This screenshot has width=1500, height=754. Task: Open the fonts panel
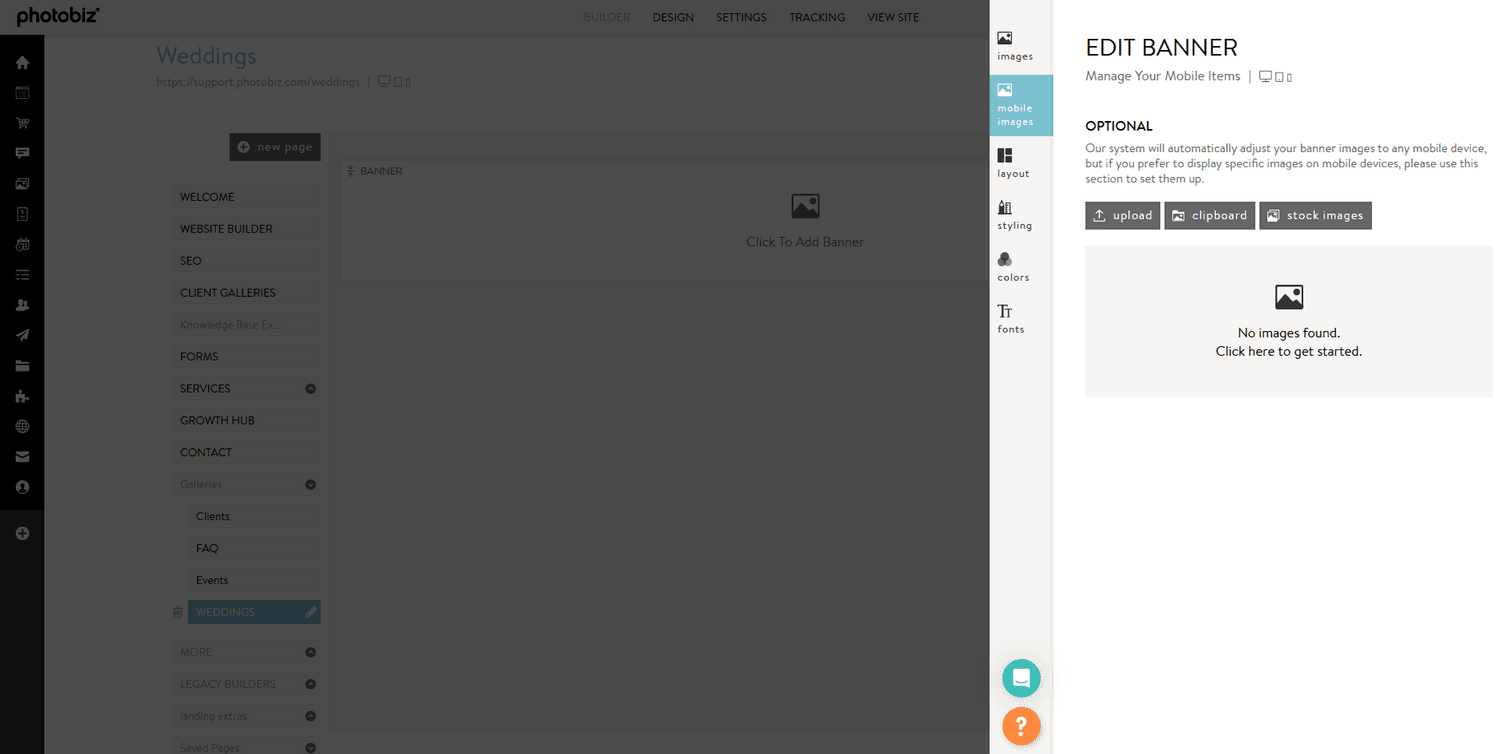pos(1010,319)
